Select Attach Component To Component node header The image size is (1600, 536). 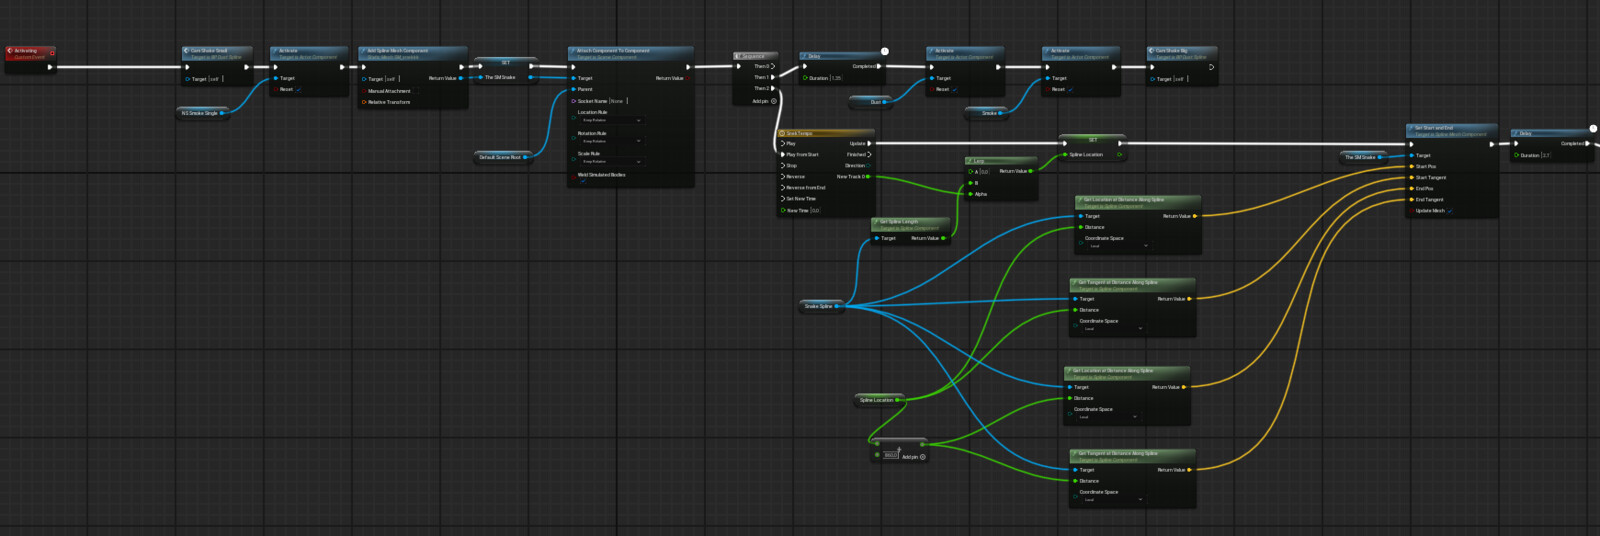[x=630, y=52]
